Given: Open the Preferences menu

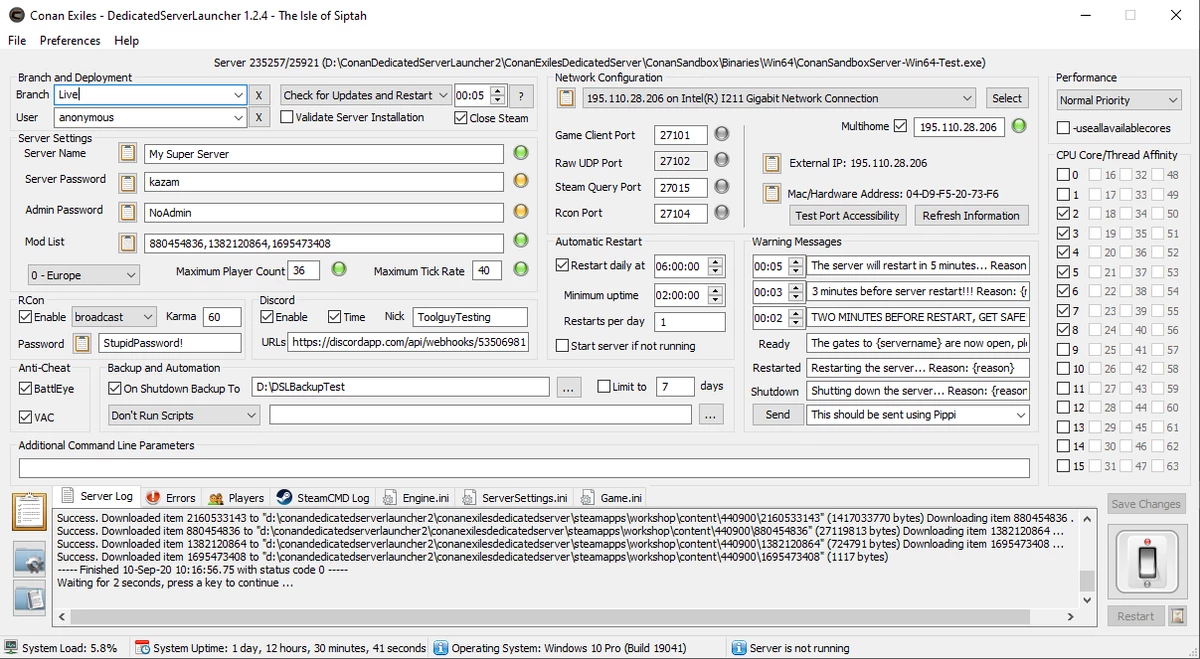Looking at the screenshot, I should pyautogui.click(x=70, y=41).
